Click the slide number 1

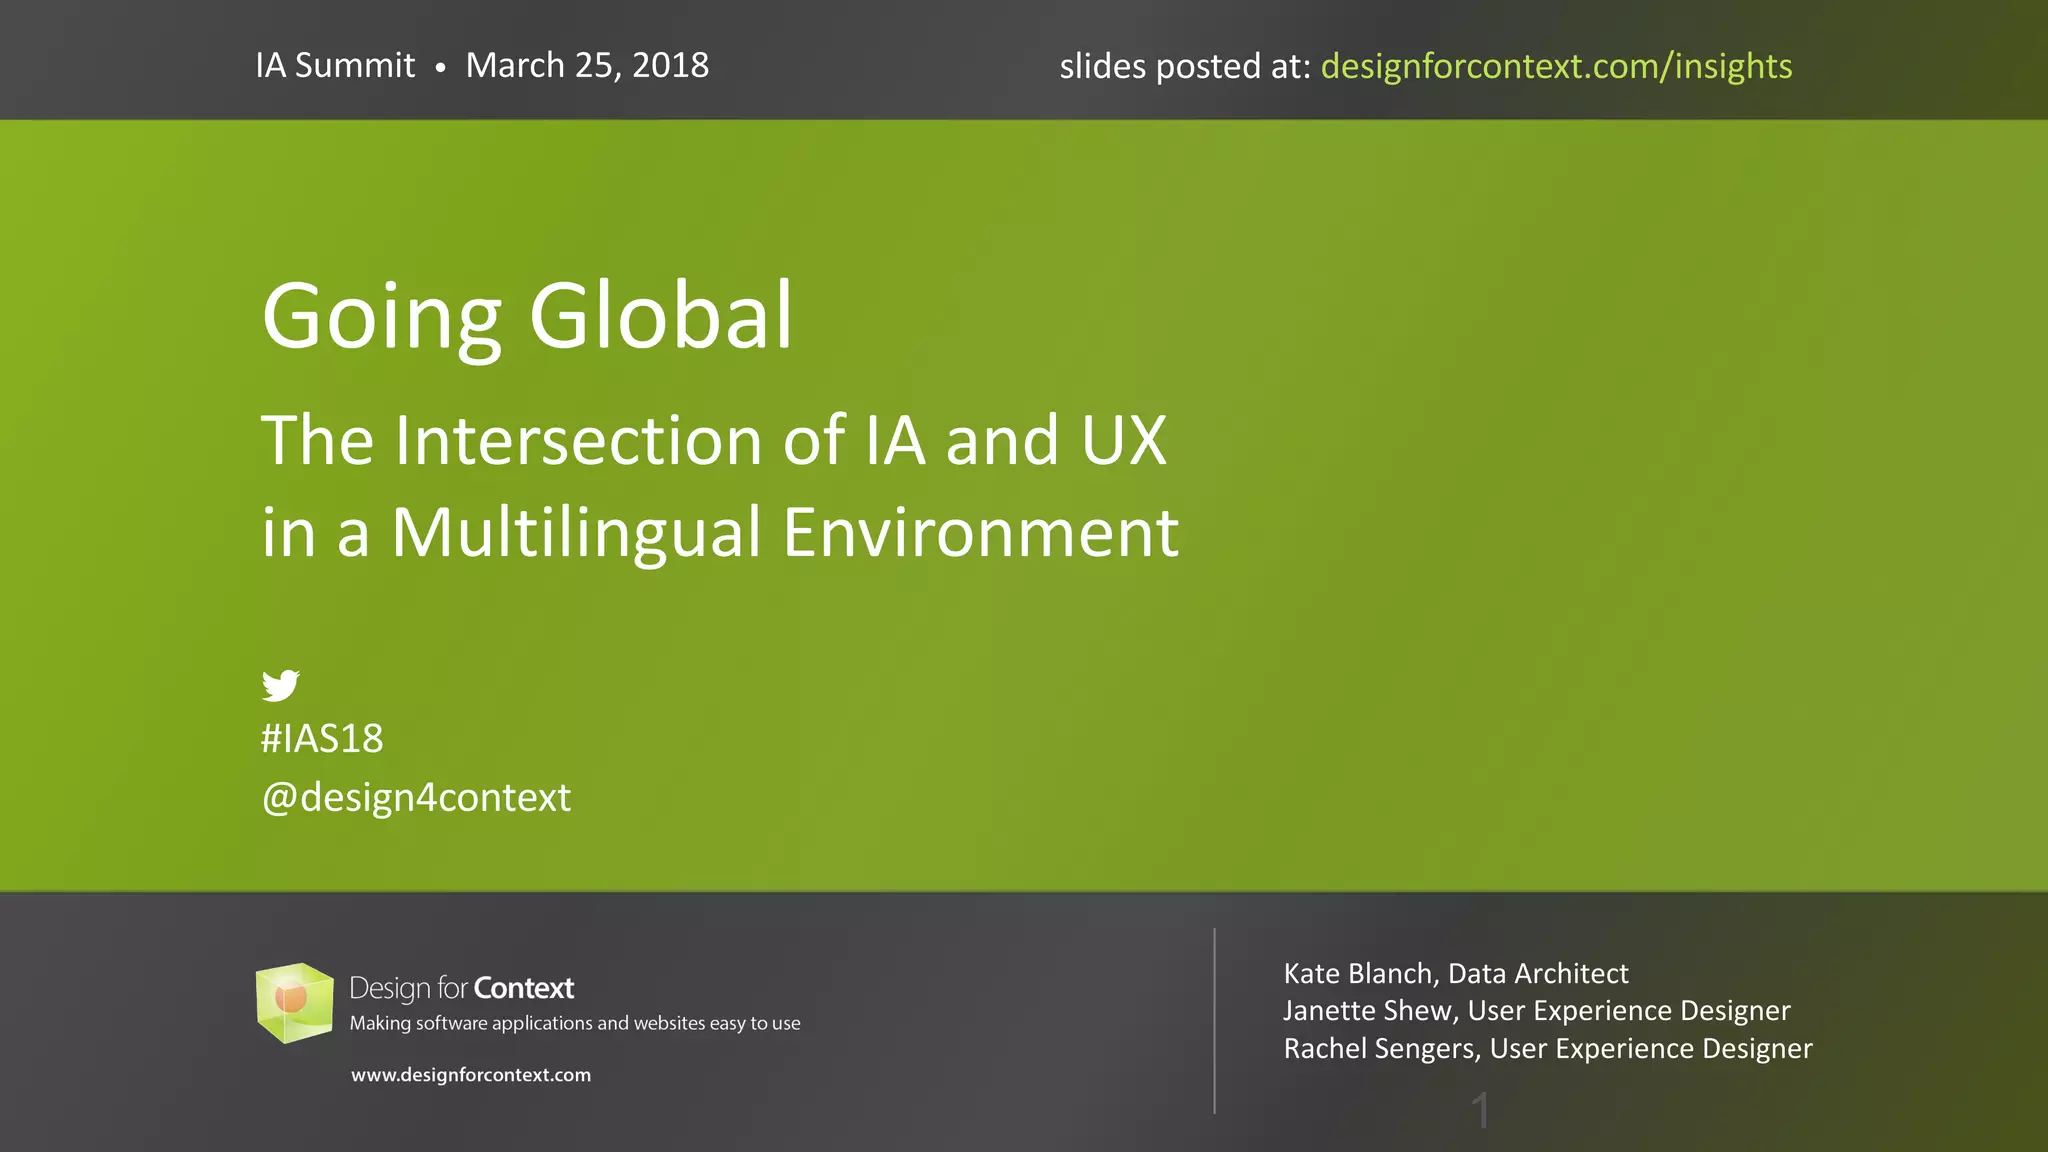[x=1481, y=1110]
